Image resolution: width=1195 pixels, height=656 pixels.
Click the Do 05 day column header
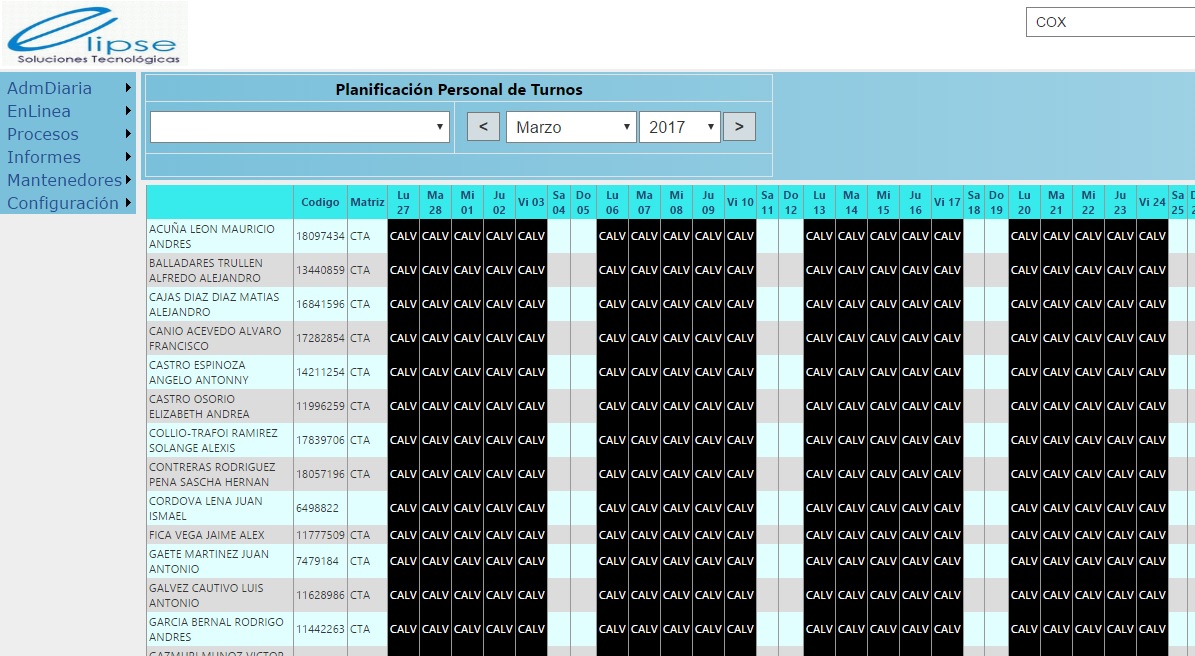(583, 202)
